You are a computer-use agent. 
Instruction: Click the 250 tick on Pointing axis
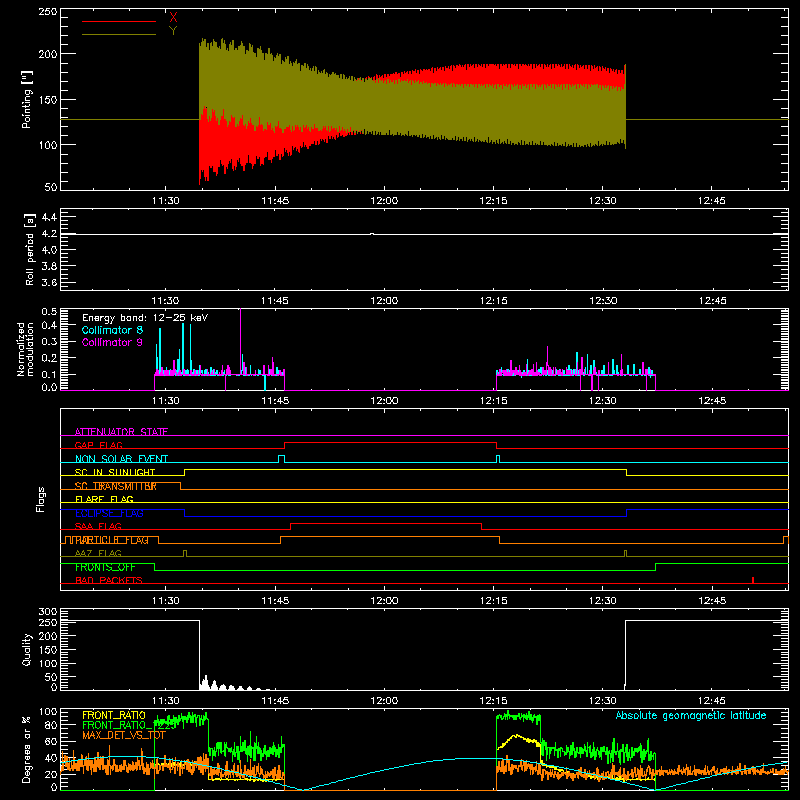click(x=48, y=11)
